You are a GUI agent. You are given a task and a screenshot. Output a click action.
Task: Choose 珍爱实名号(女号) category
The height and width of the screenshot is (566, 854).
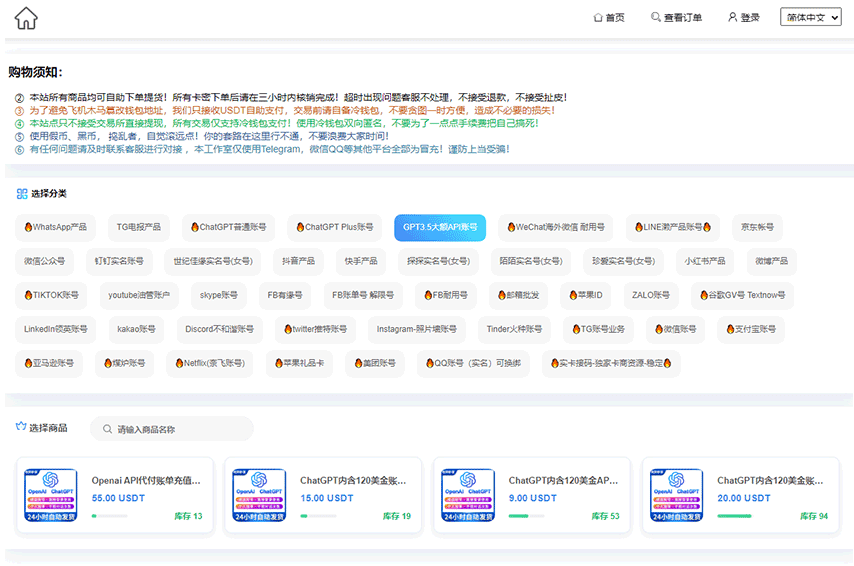[624, 261]
